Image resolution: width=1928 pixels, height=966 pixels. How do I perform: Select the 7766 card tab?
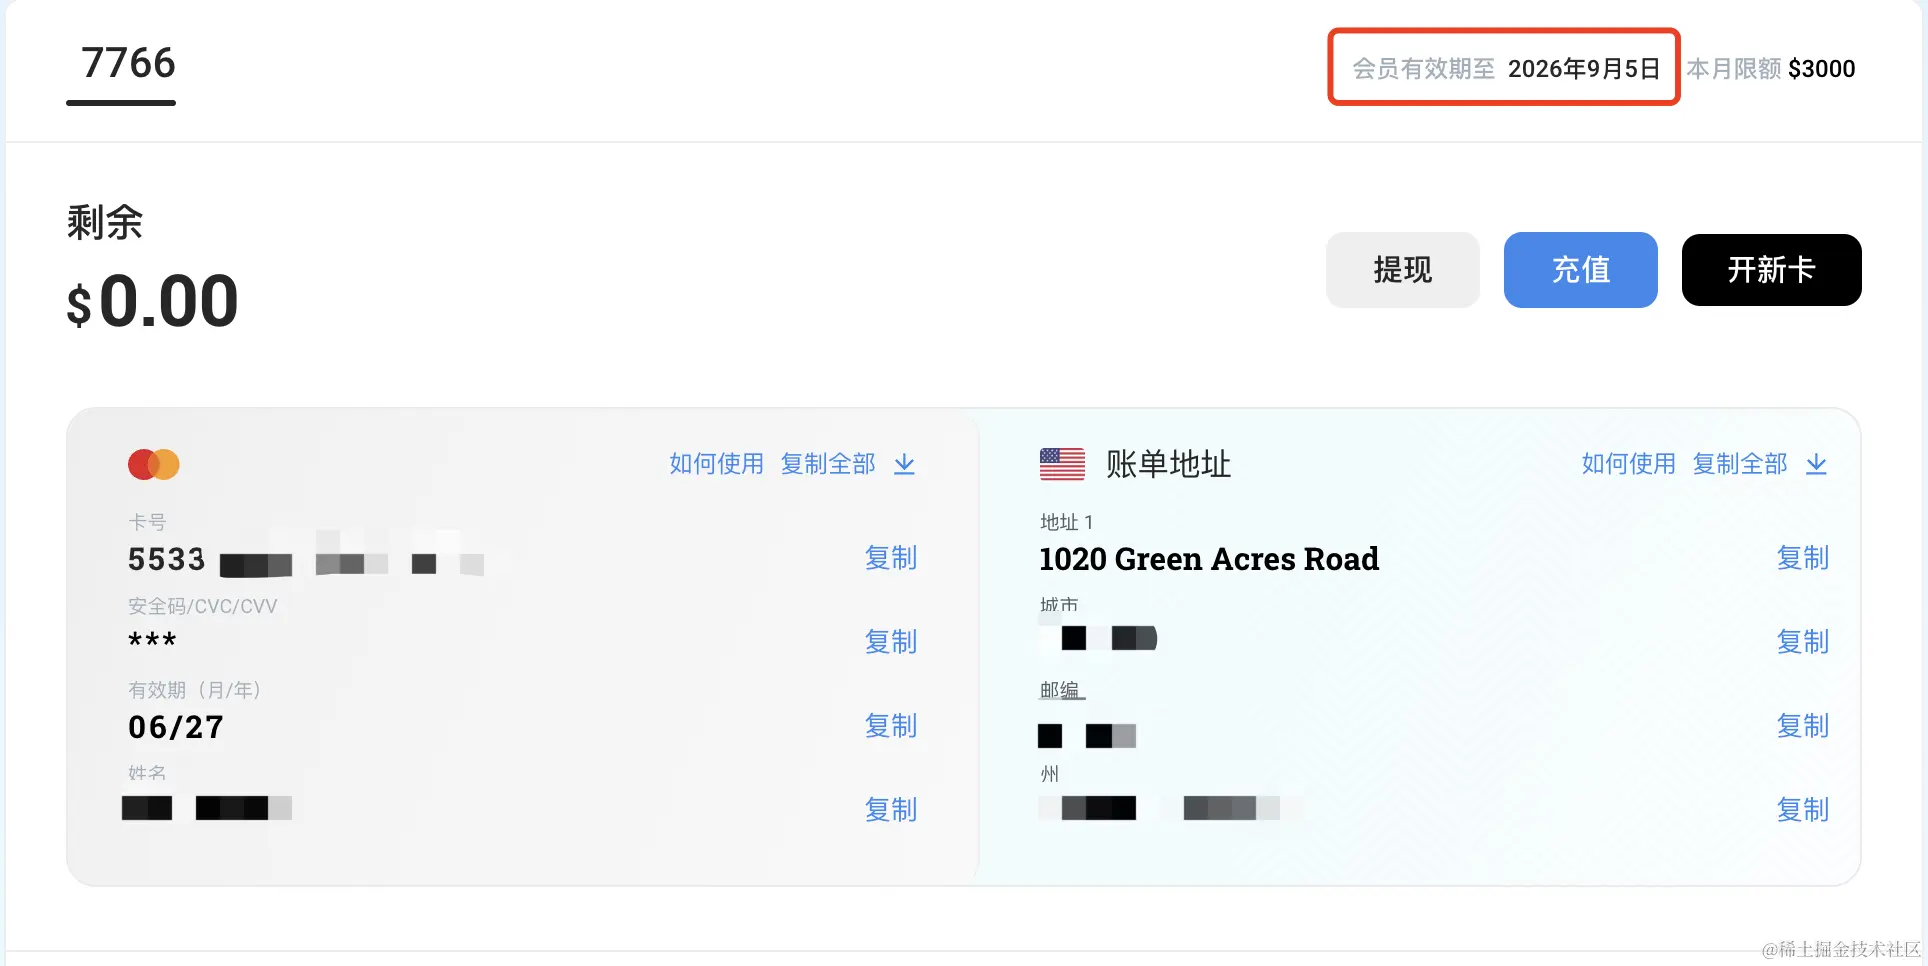coord(128,64)
